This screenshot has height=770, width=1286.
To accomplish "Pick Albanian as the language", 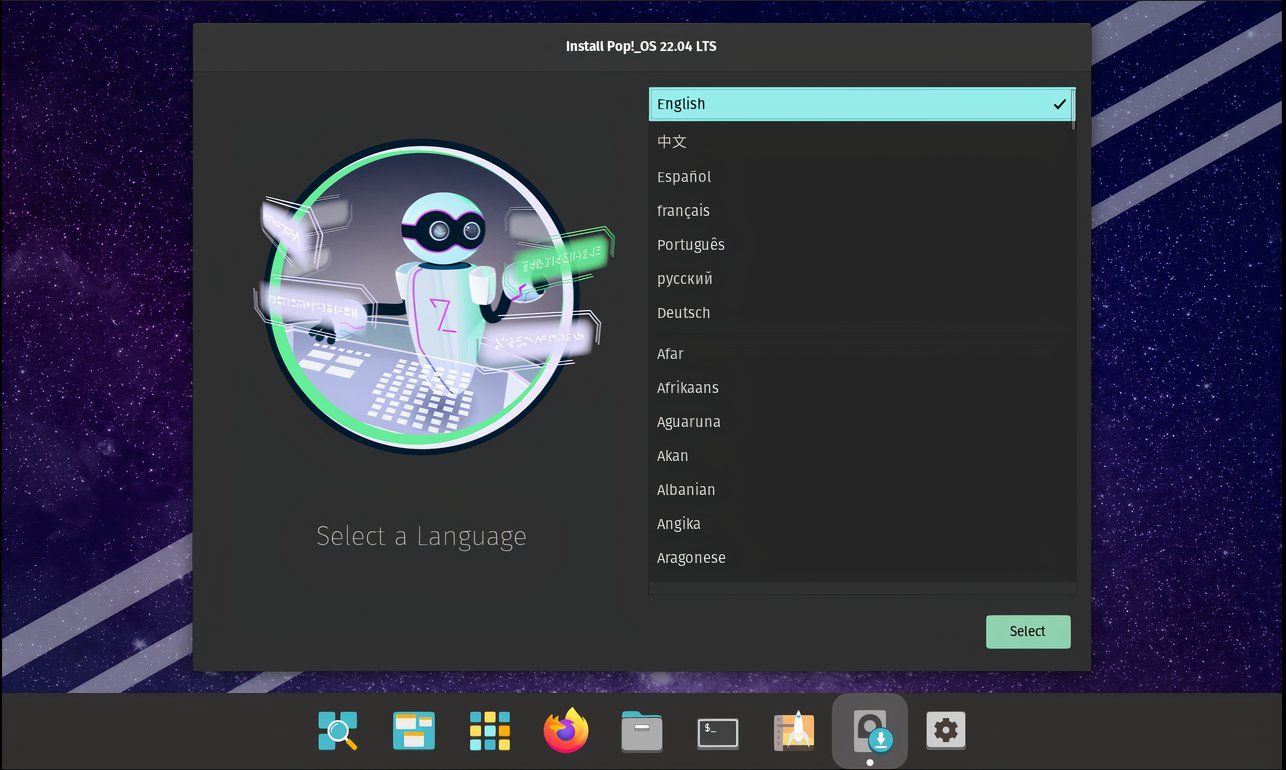I will [686, 489].
